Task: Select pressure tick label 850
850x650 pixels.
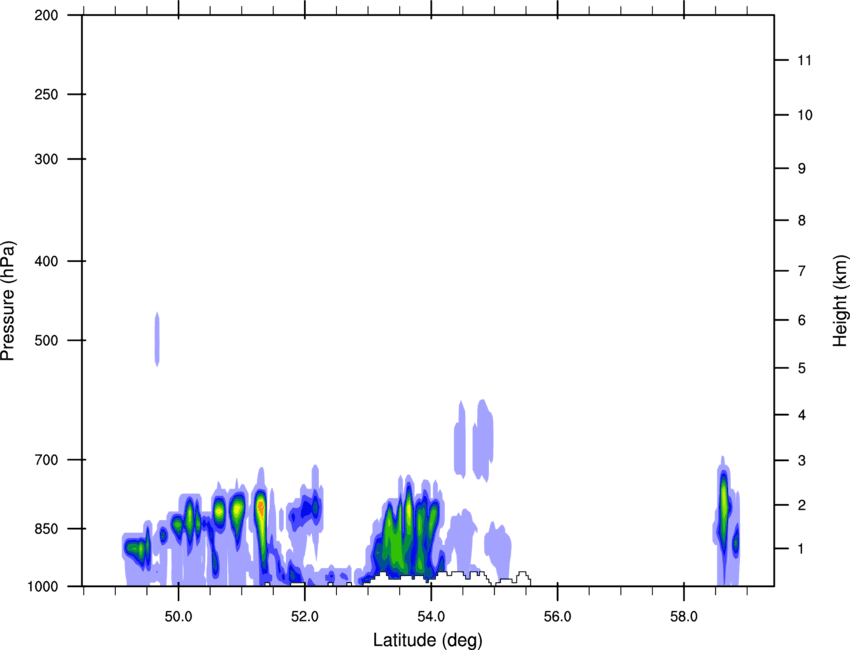Action: pyautogui.click(x=46, y=529)
